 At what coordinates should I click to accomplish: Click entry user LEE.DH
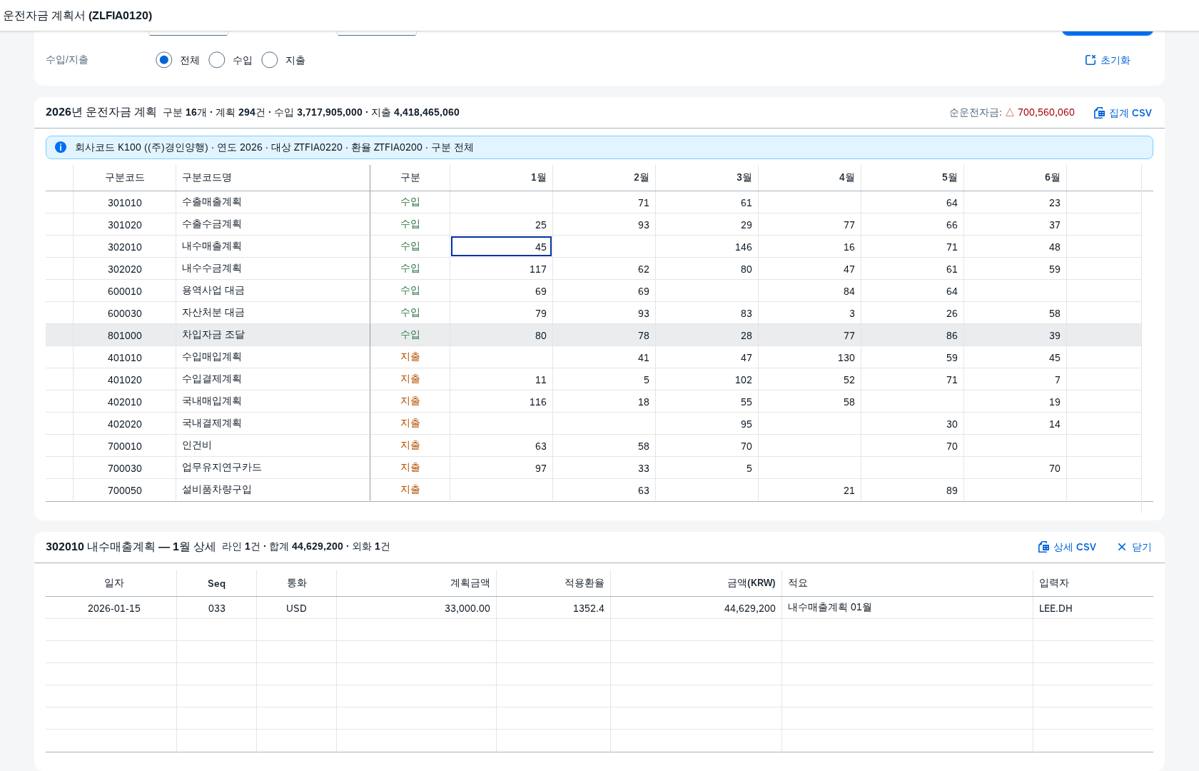[1055, 609]
